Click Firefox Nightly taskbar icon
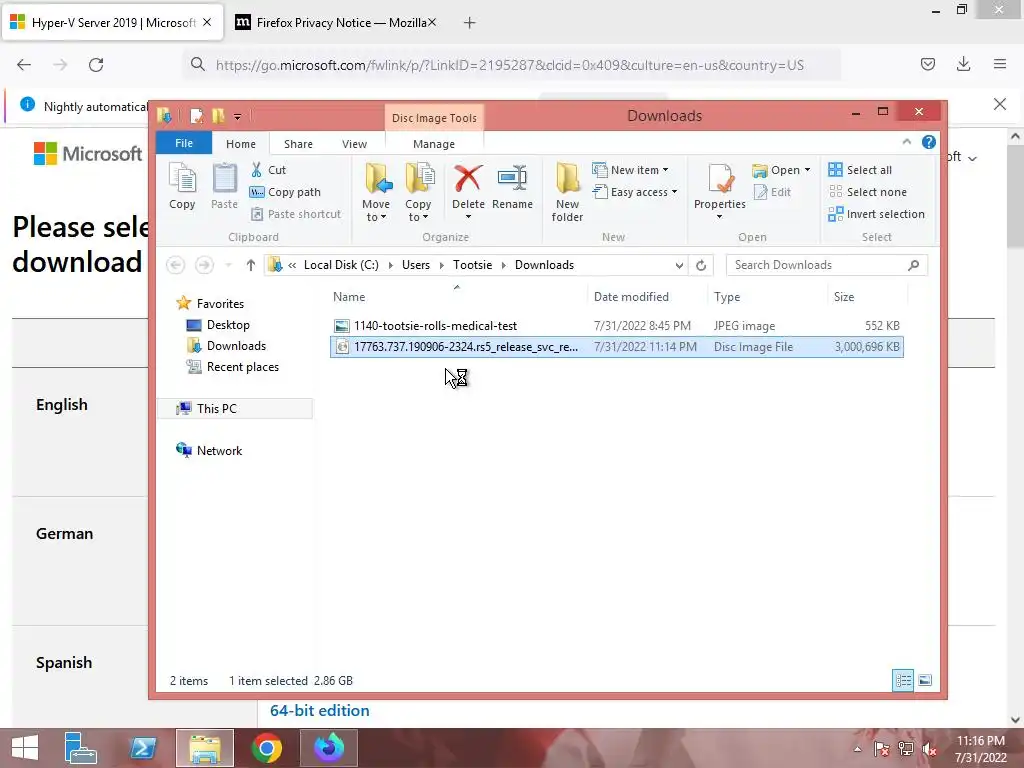Image resolution: width=1024 pixels, height=768 pixels. click(x=328, y=748)
